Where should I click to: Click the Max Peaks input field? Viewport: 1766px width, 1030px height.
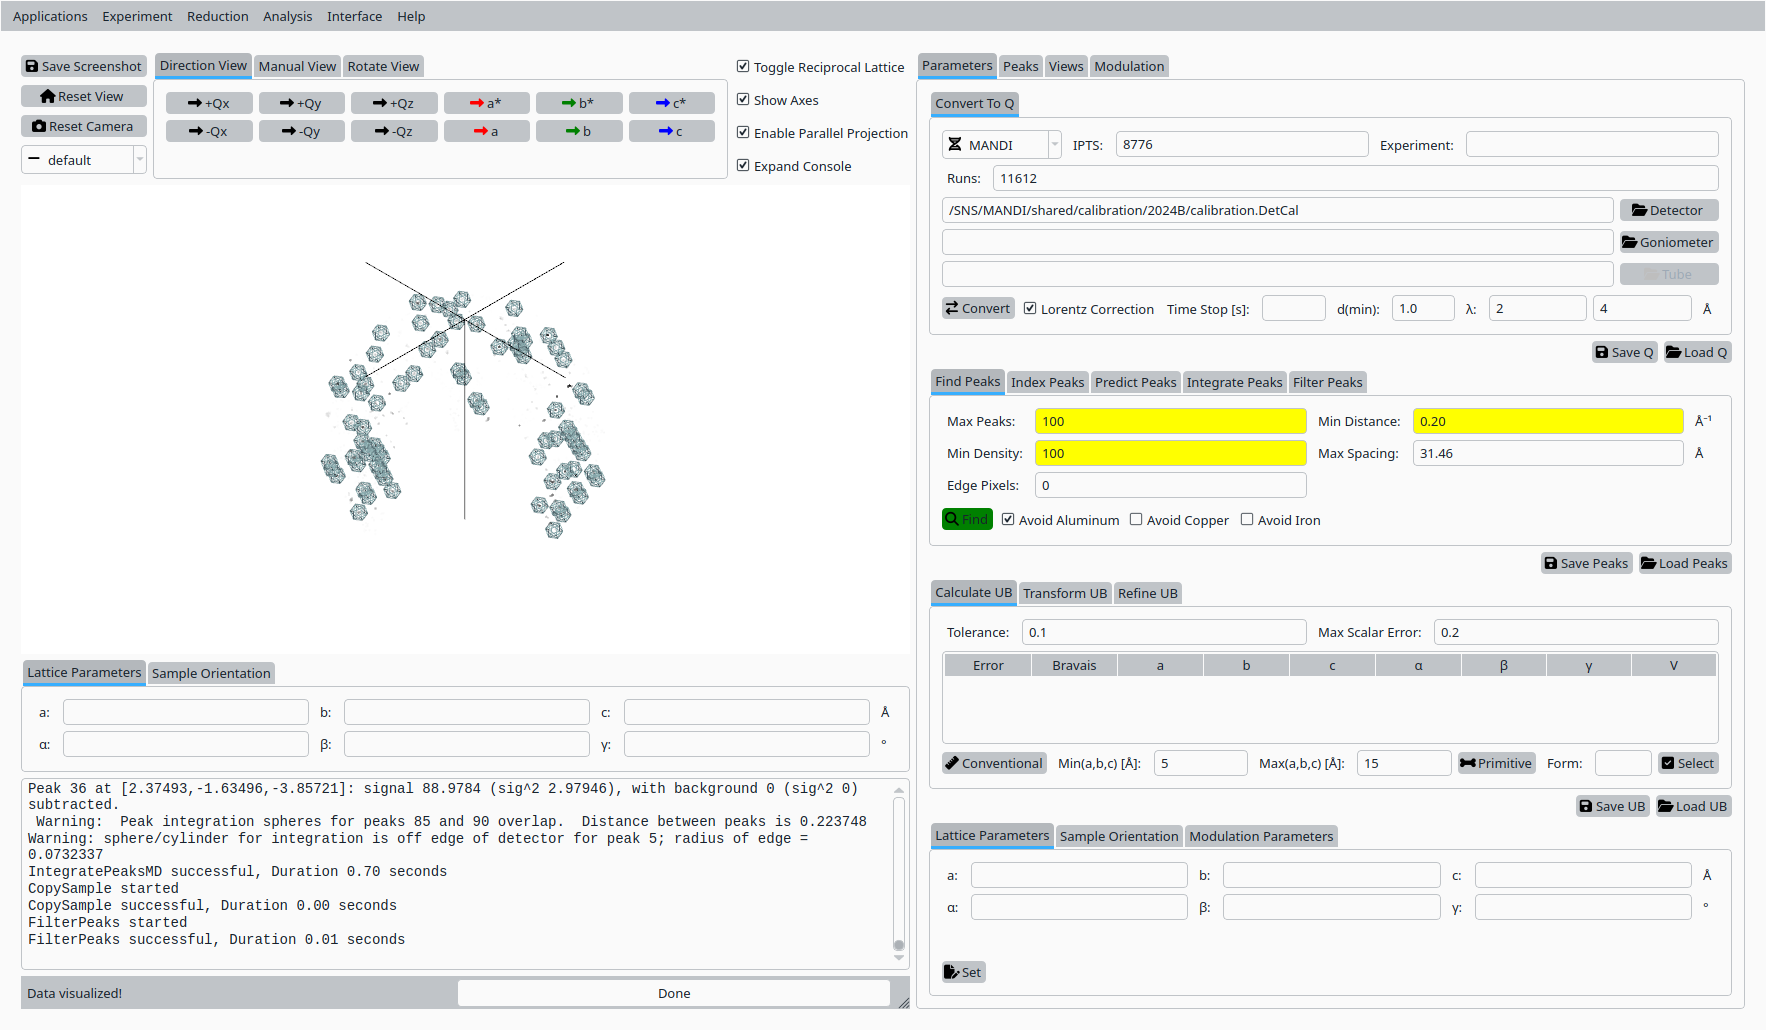pos(1170,421)
